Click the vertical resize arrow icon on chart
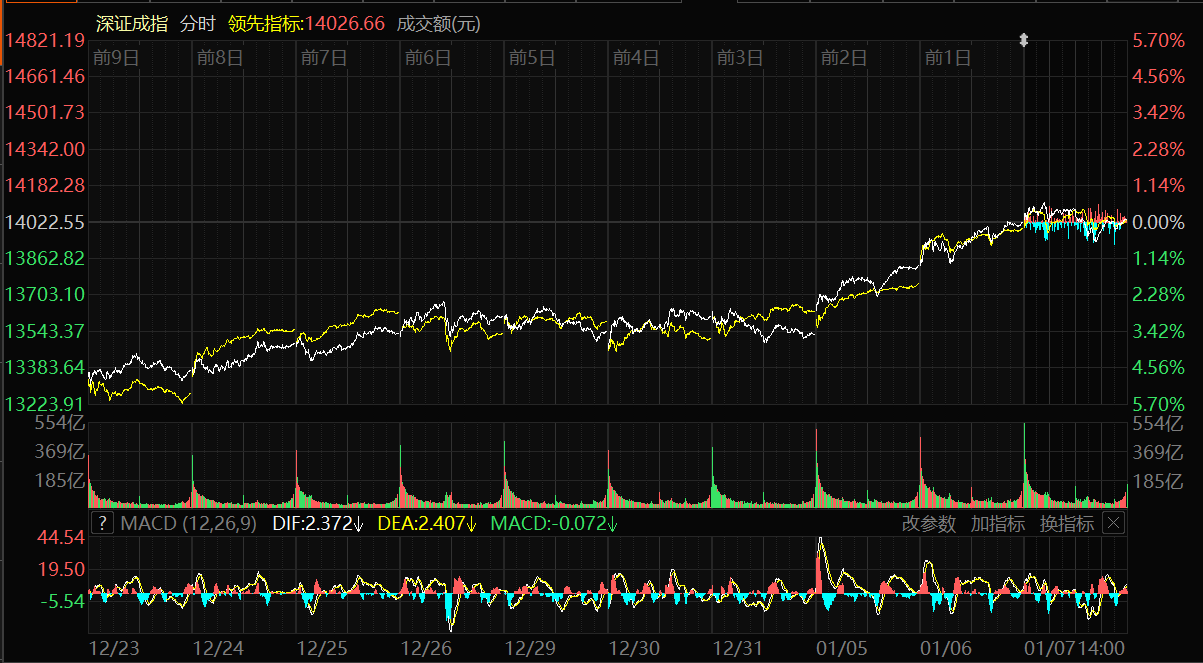 [x=1024, y=41]
